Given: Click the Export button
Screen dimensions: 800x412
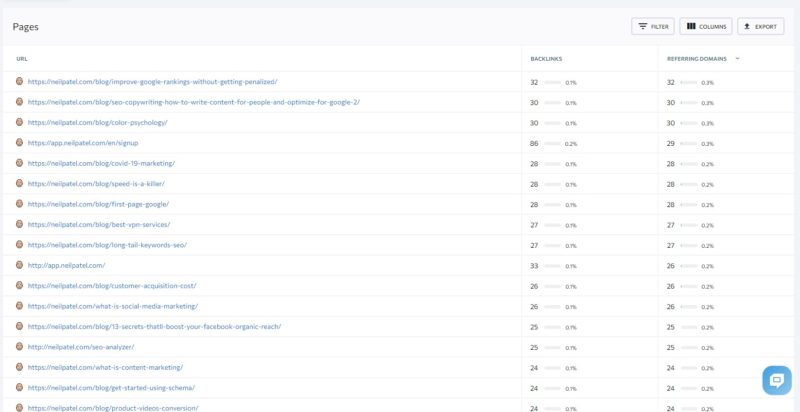Looking at the screenshot, I should 760,27.
